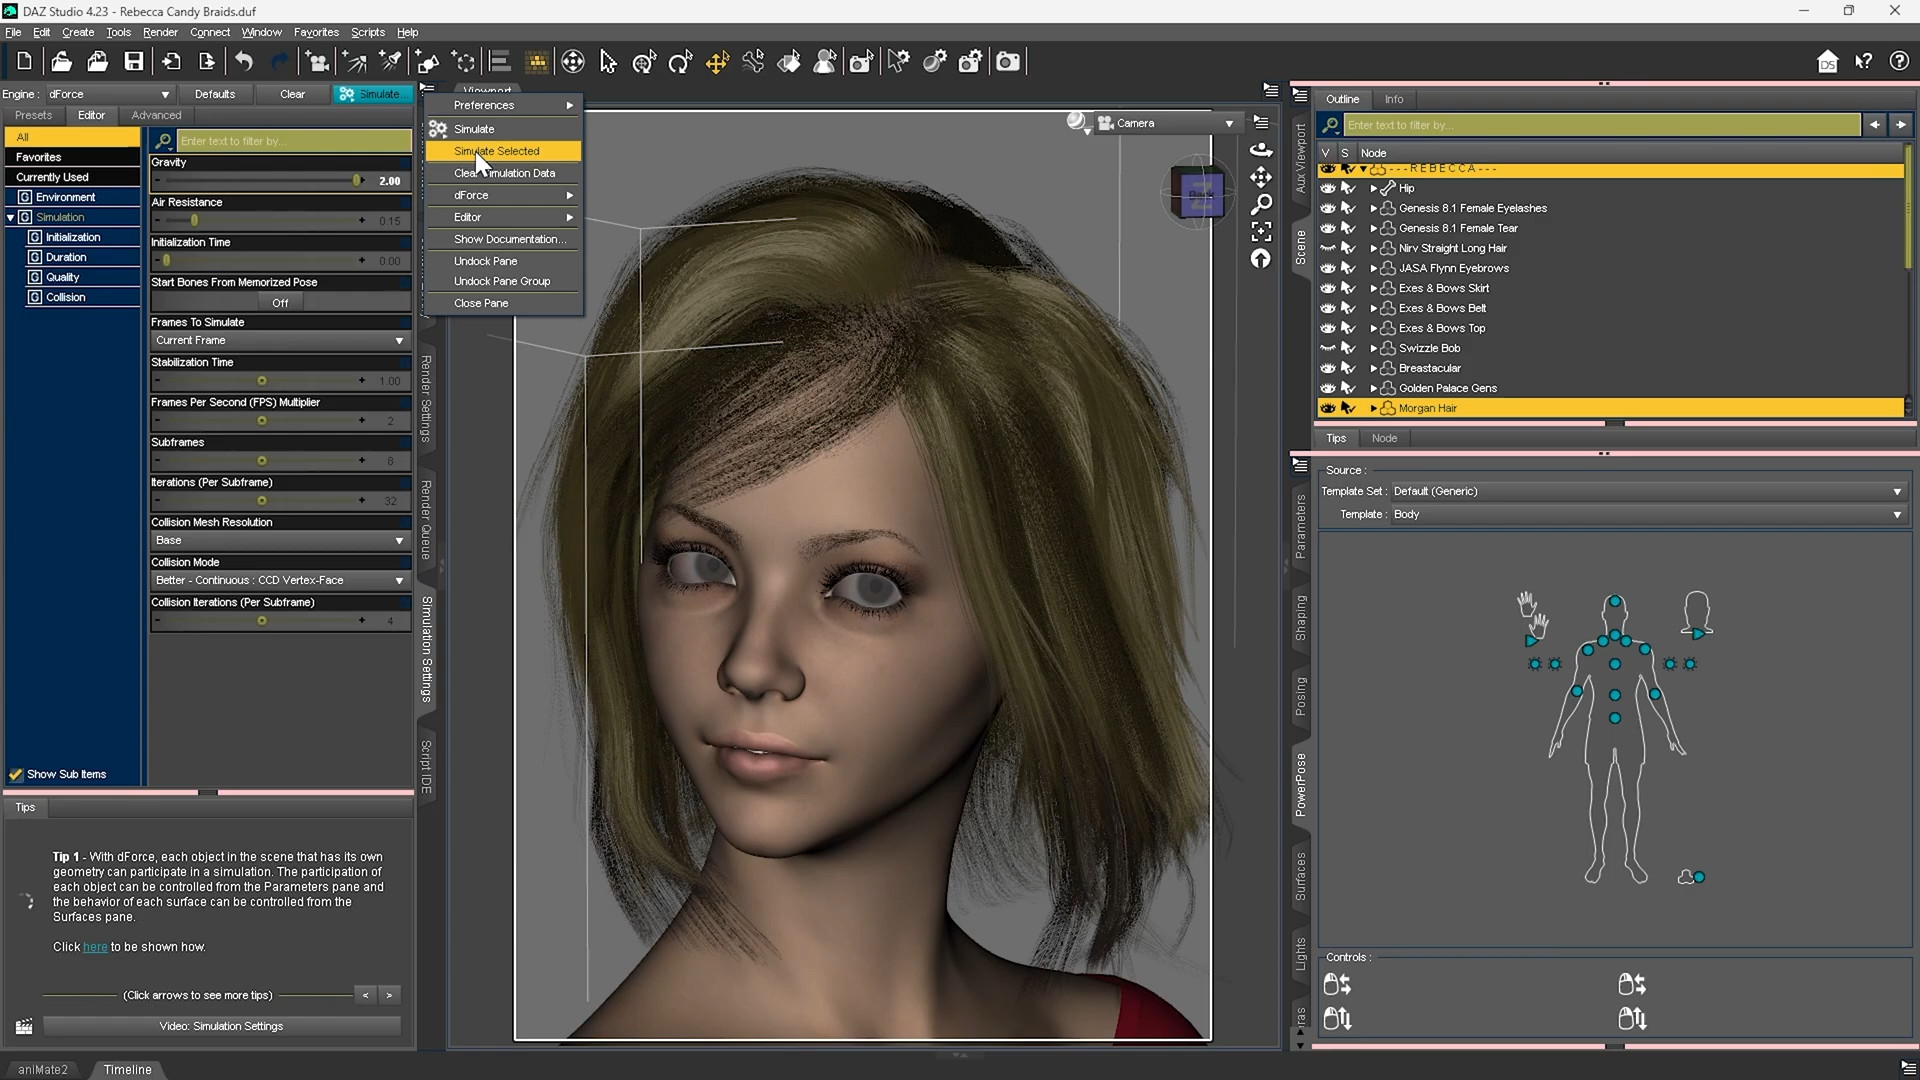Save the scene with the floppy disk icon
Image resolution: width=1920 pixels, height=1080 pixels.
point(133,62)
